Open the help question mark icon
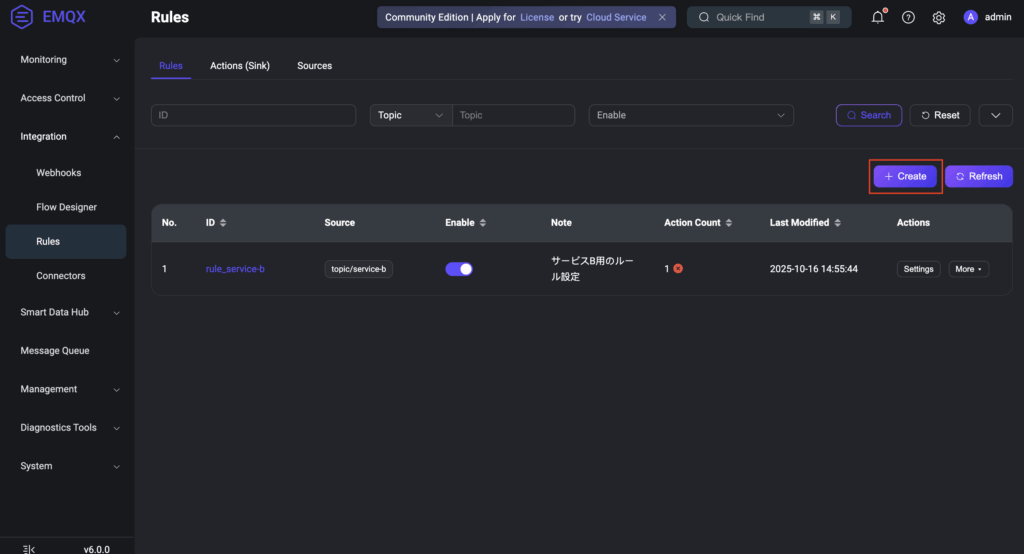This screenshot has height=554, width=1024. (908, 17)
